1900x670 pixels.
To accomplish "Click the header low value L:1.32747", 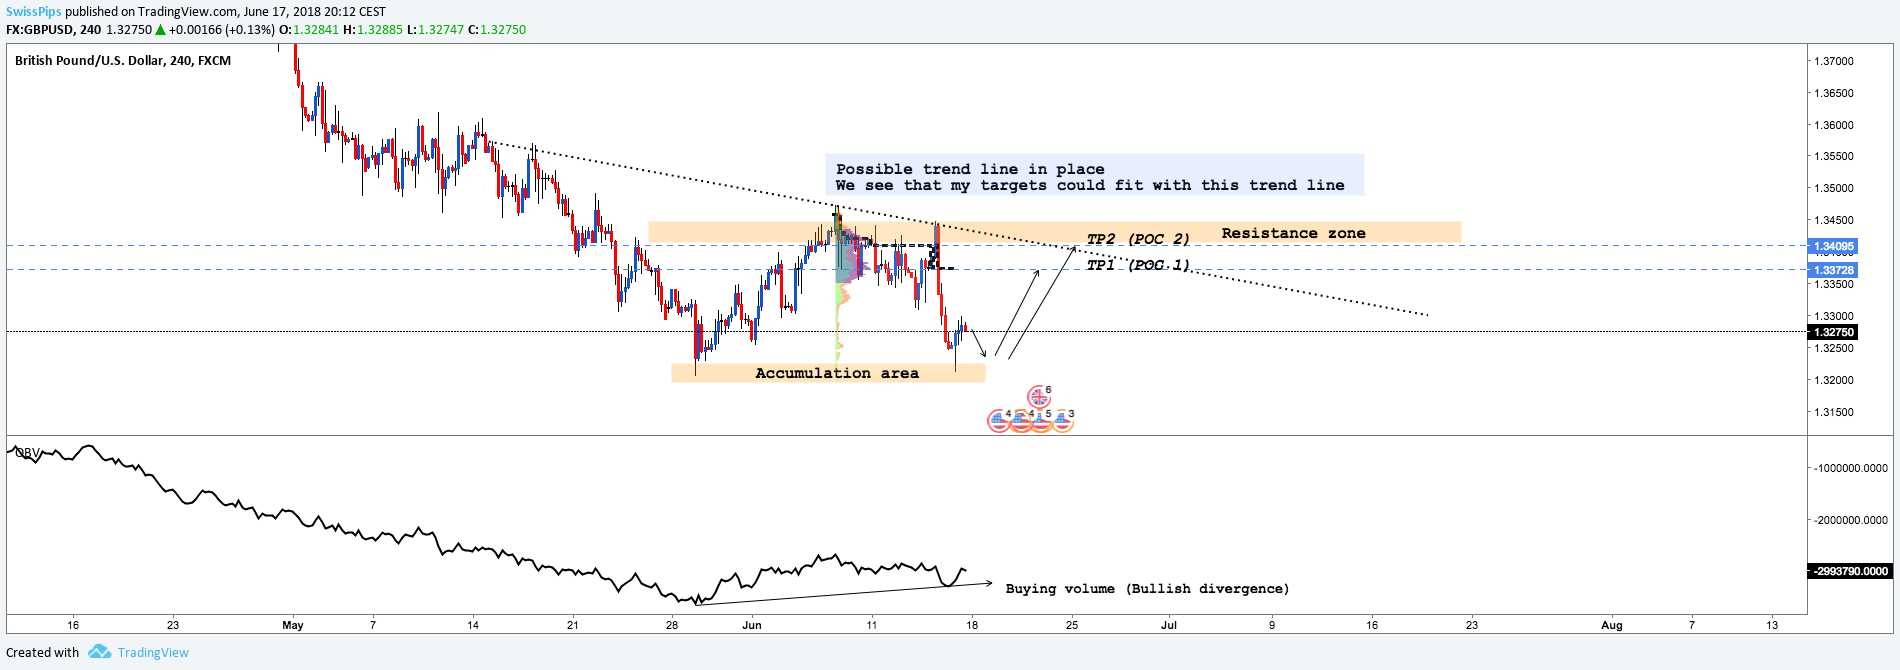I will click(x=436, y=30).
